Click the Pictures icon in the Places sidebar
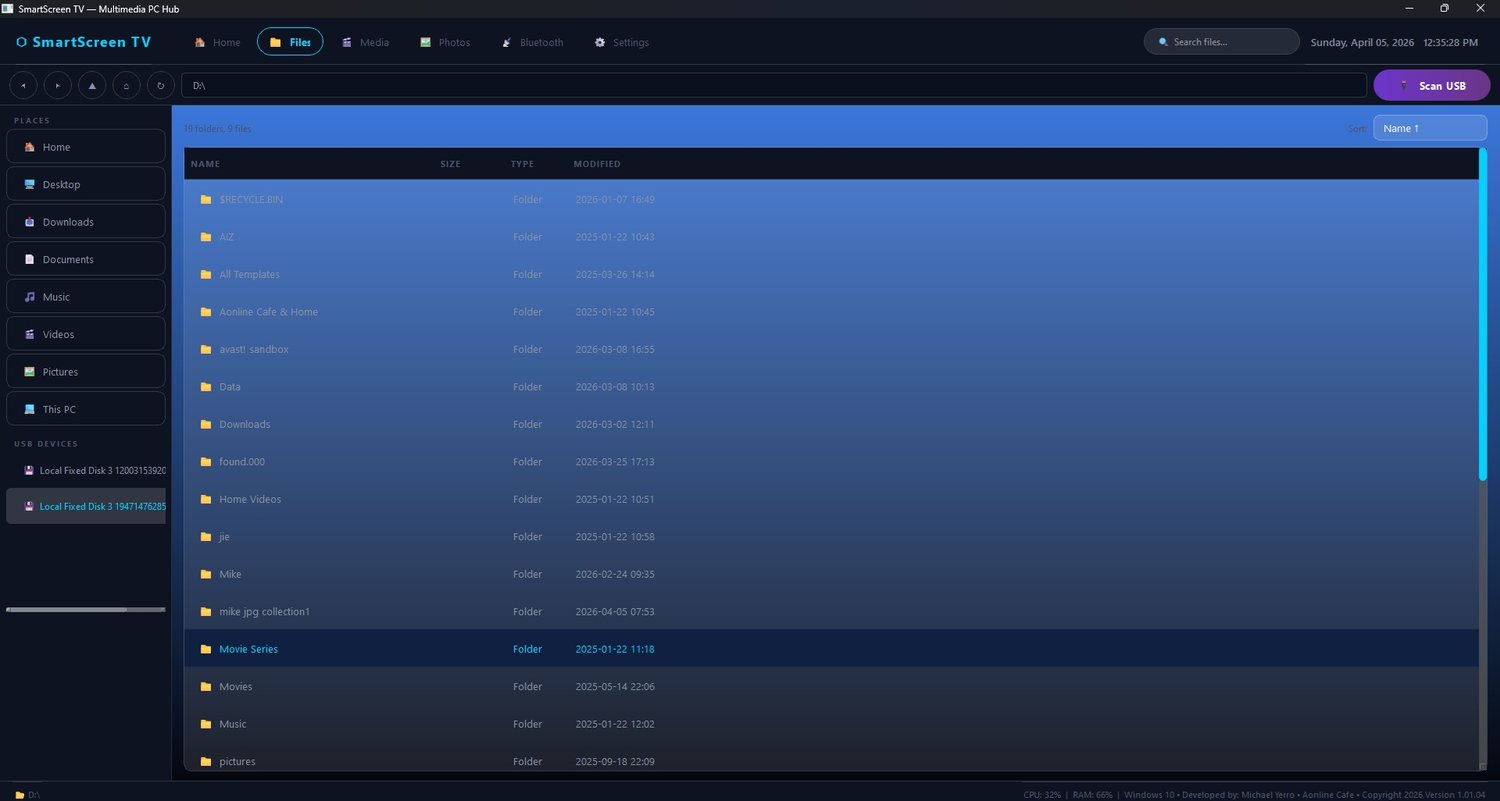This screenshot has width=1500, height=801. tap(30, 372)
